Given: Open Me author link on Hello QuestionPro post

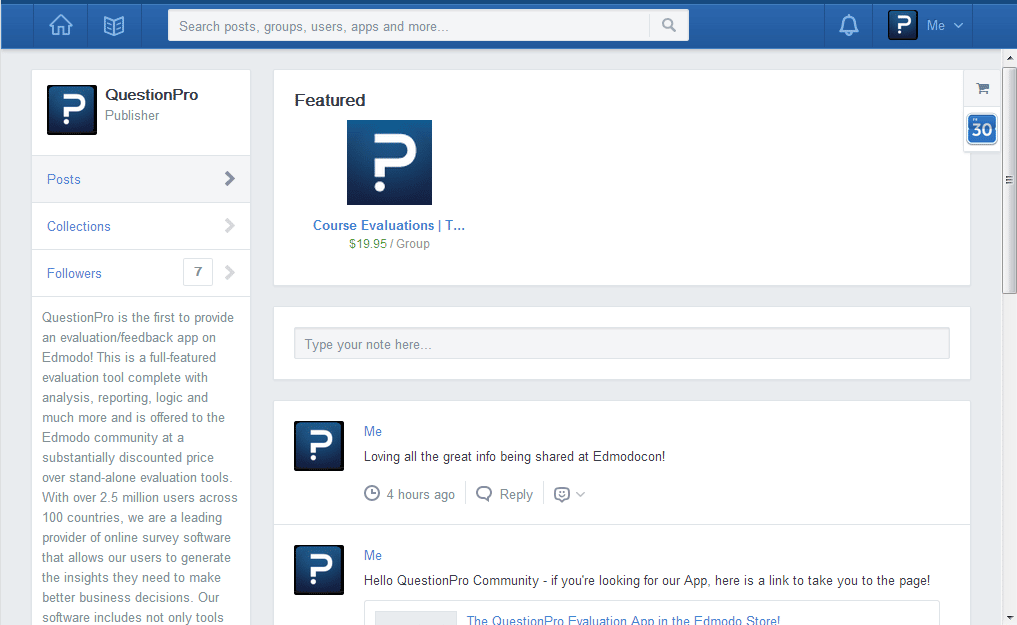Looking at the screenshot, I should [372, 555].
